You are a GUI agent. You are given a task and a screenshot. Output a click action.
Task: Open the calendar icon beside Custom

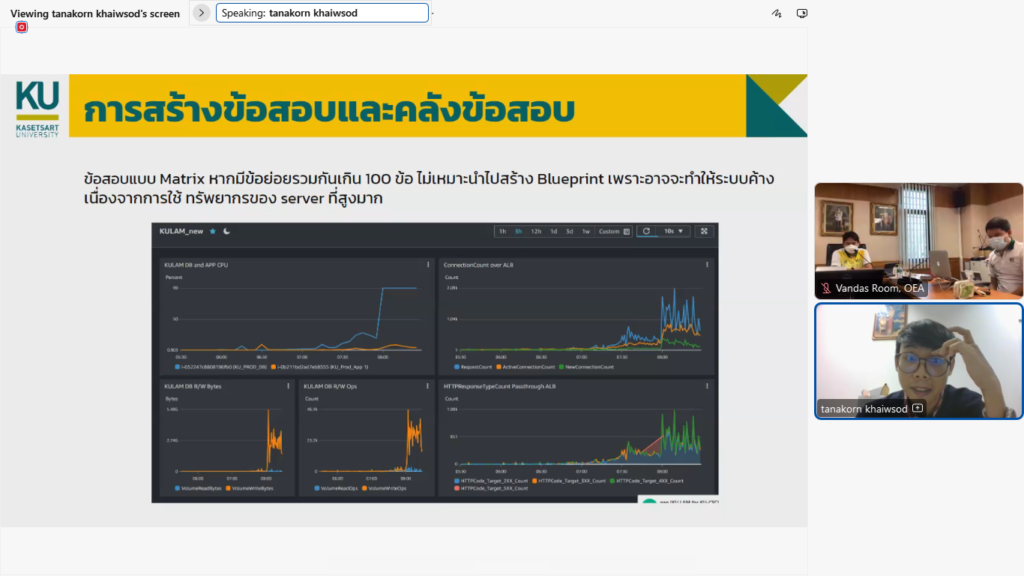[x=627, y=232]
